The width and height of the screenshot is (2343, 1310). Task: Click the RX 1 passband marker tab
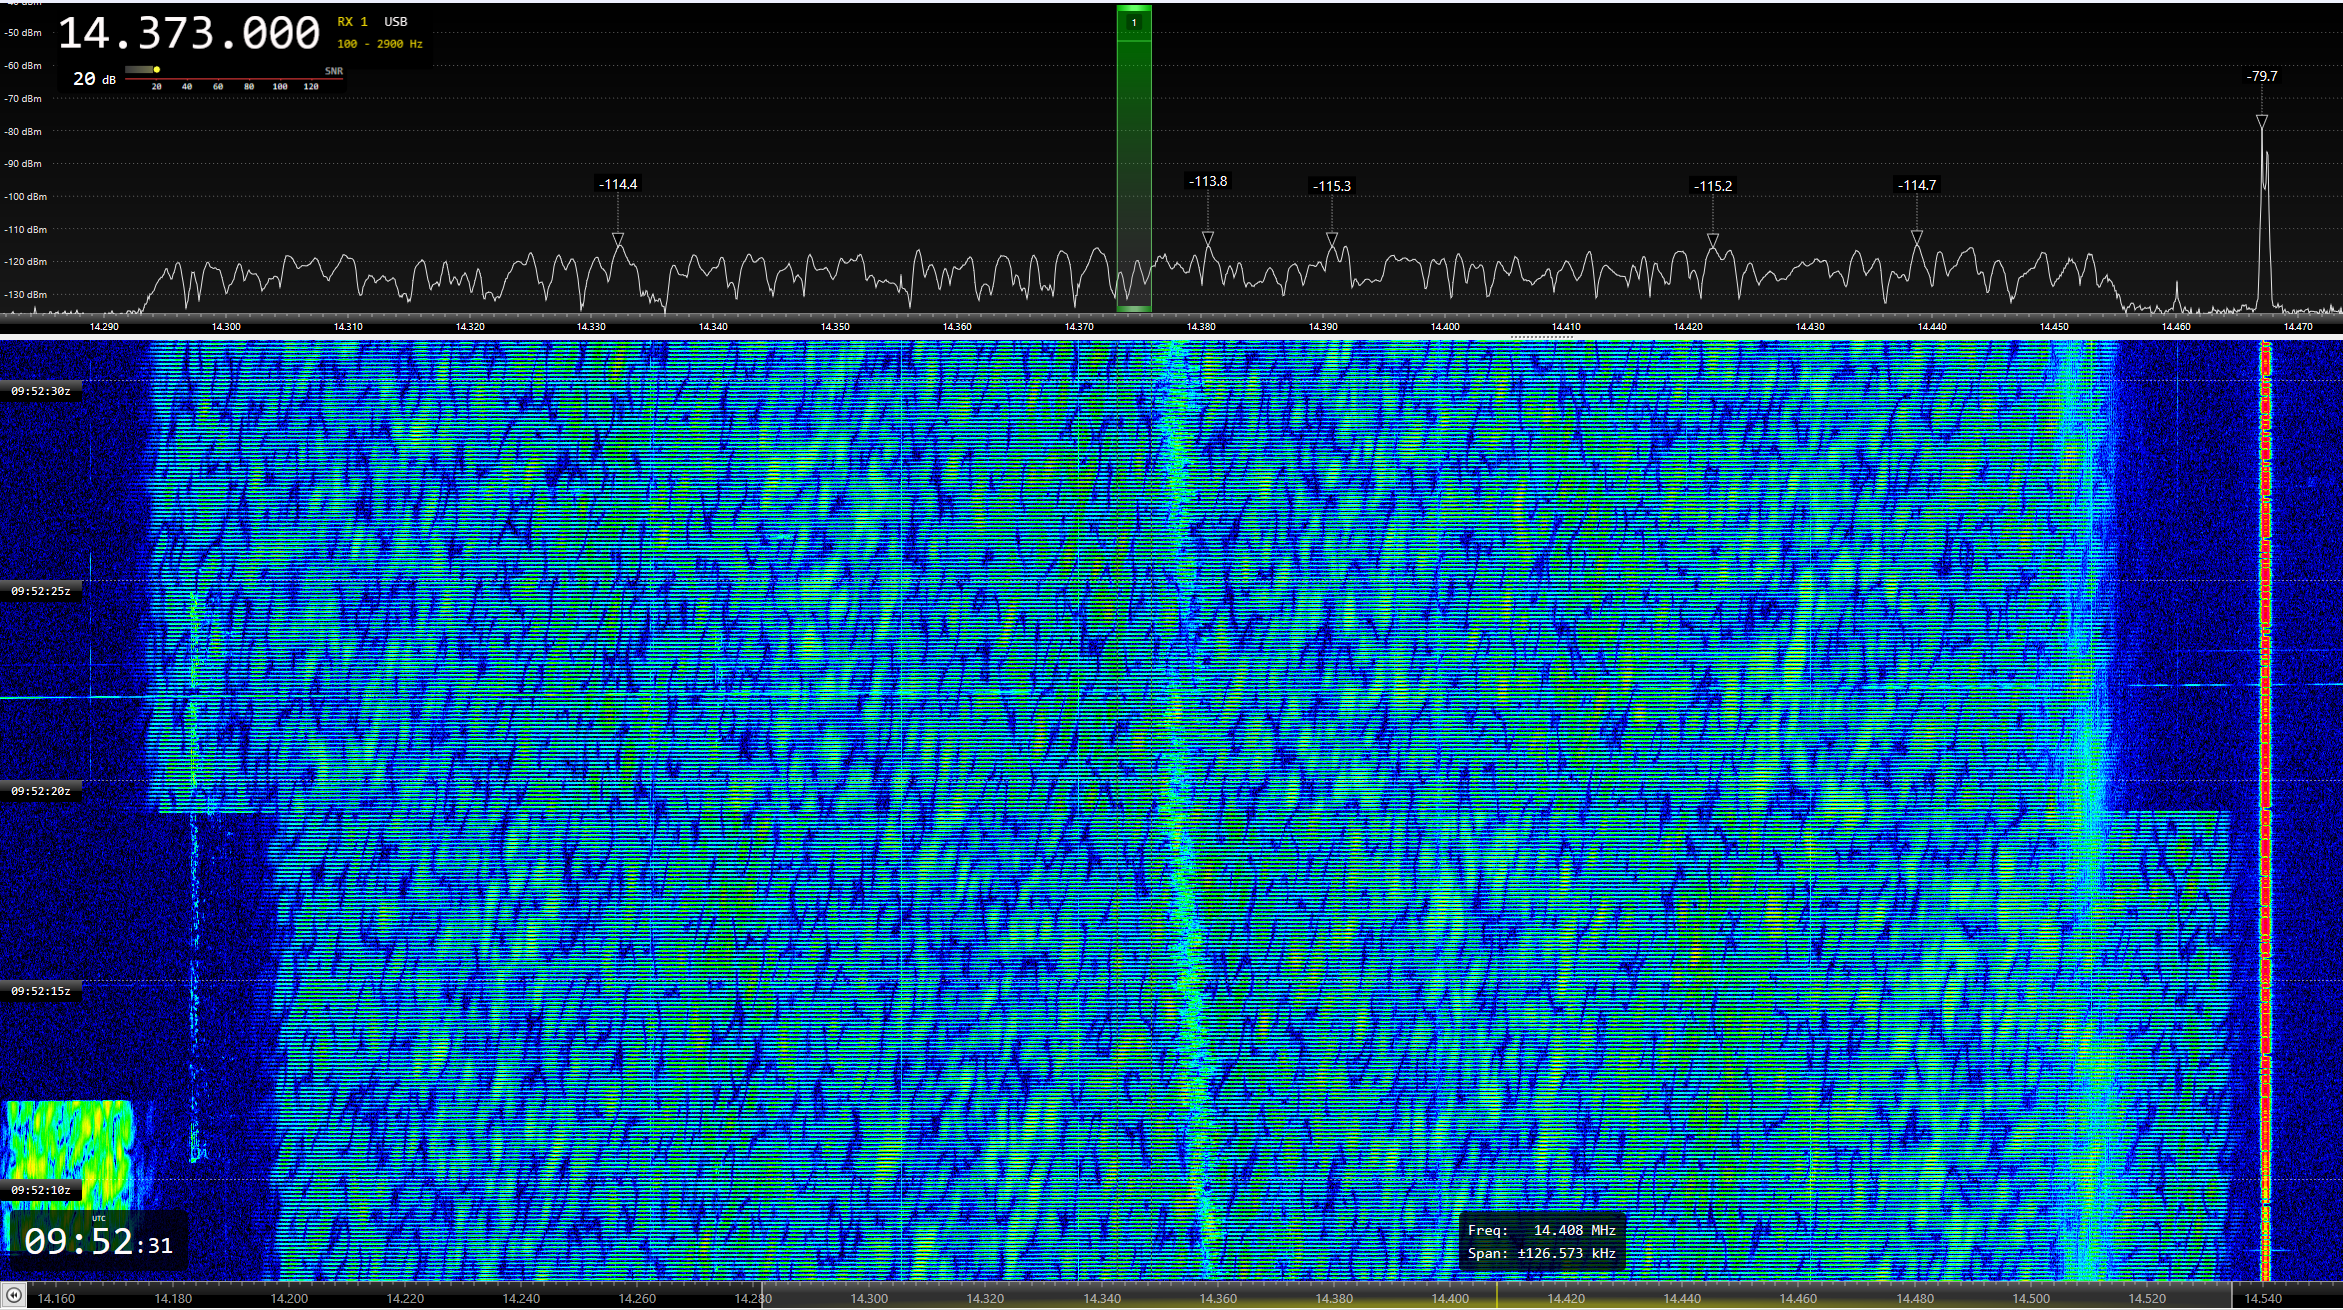pos(1134,22)
